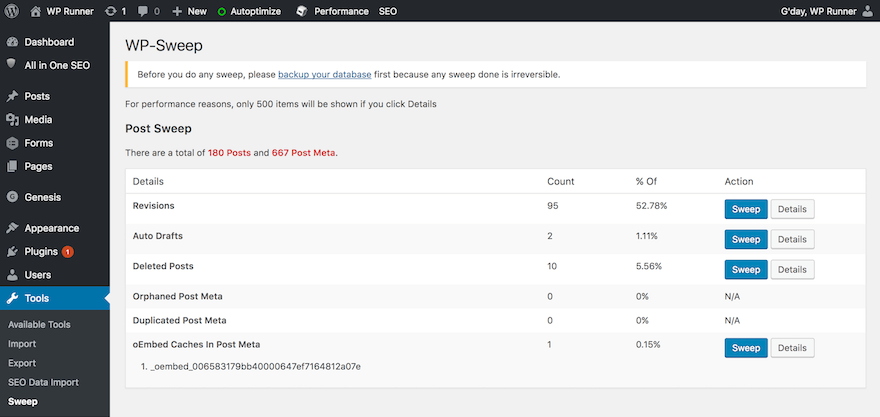Open G'day, WP Runner account menu
The width and height of the screenshot is (880, 417).
pyautogui.click(x=818, y=11)
